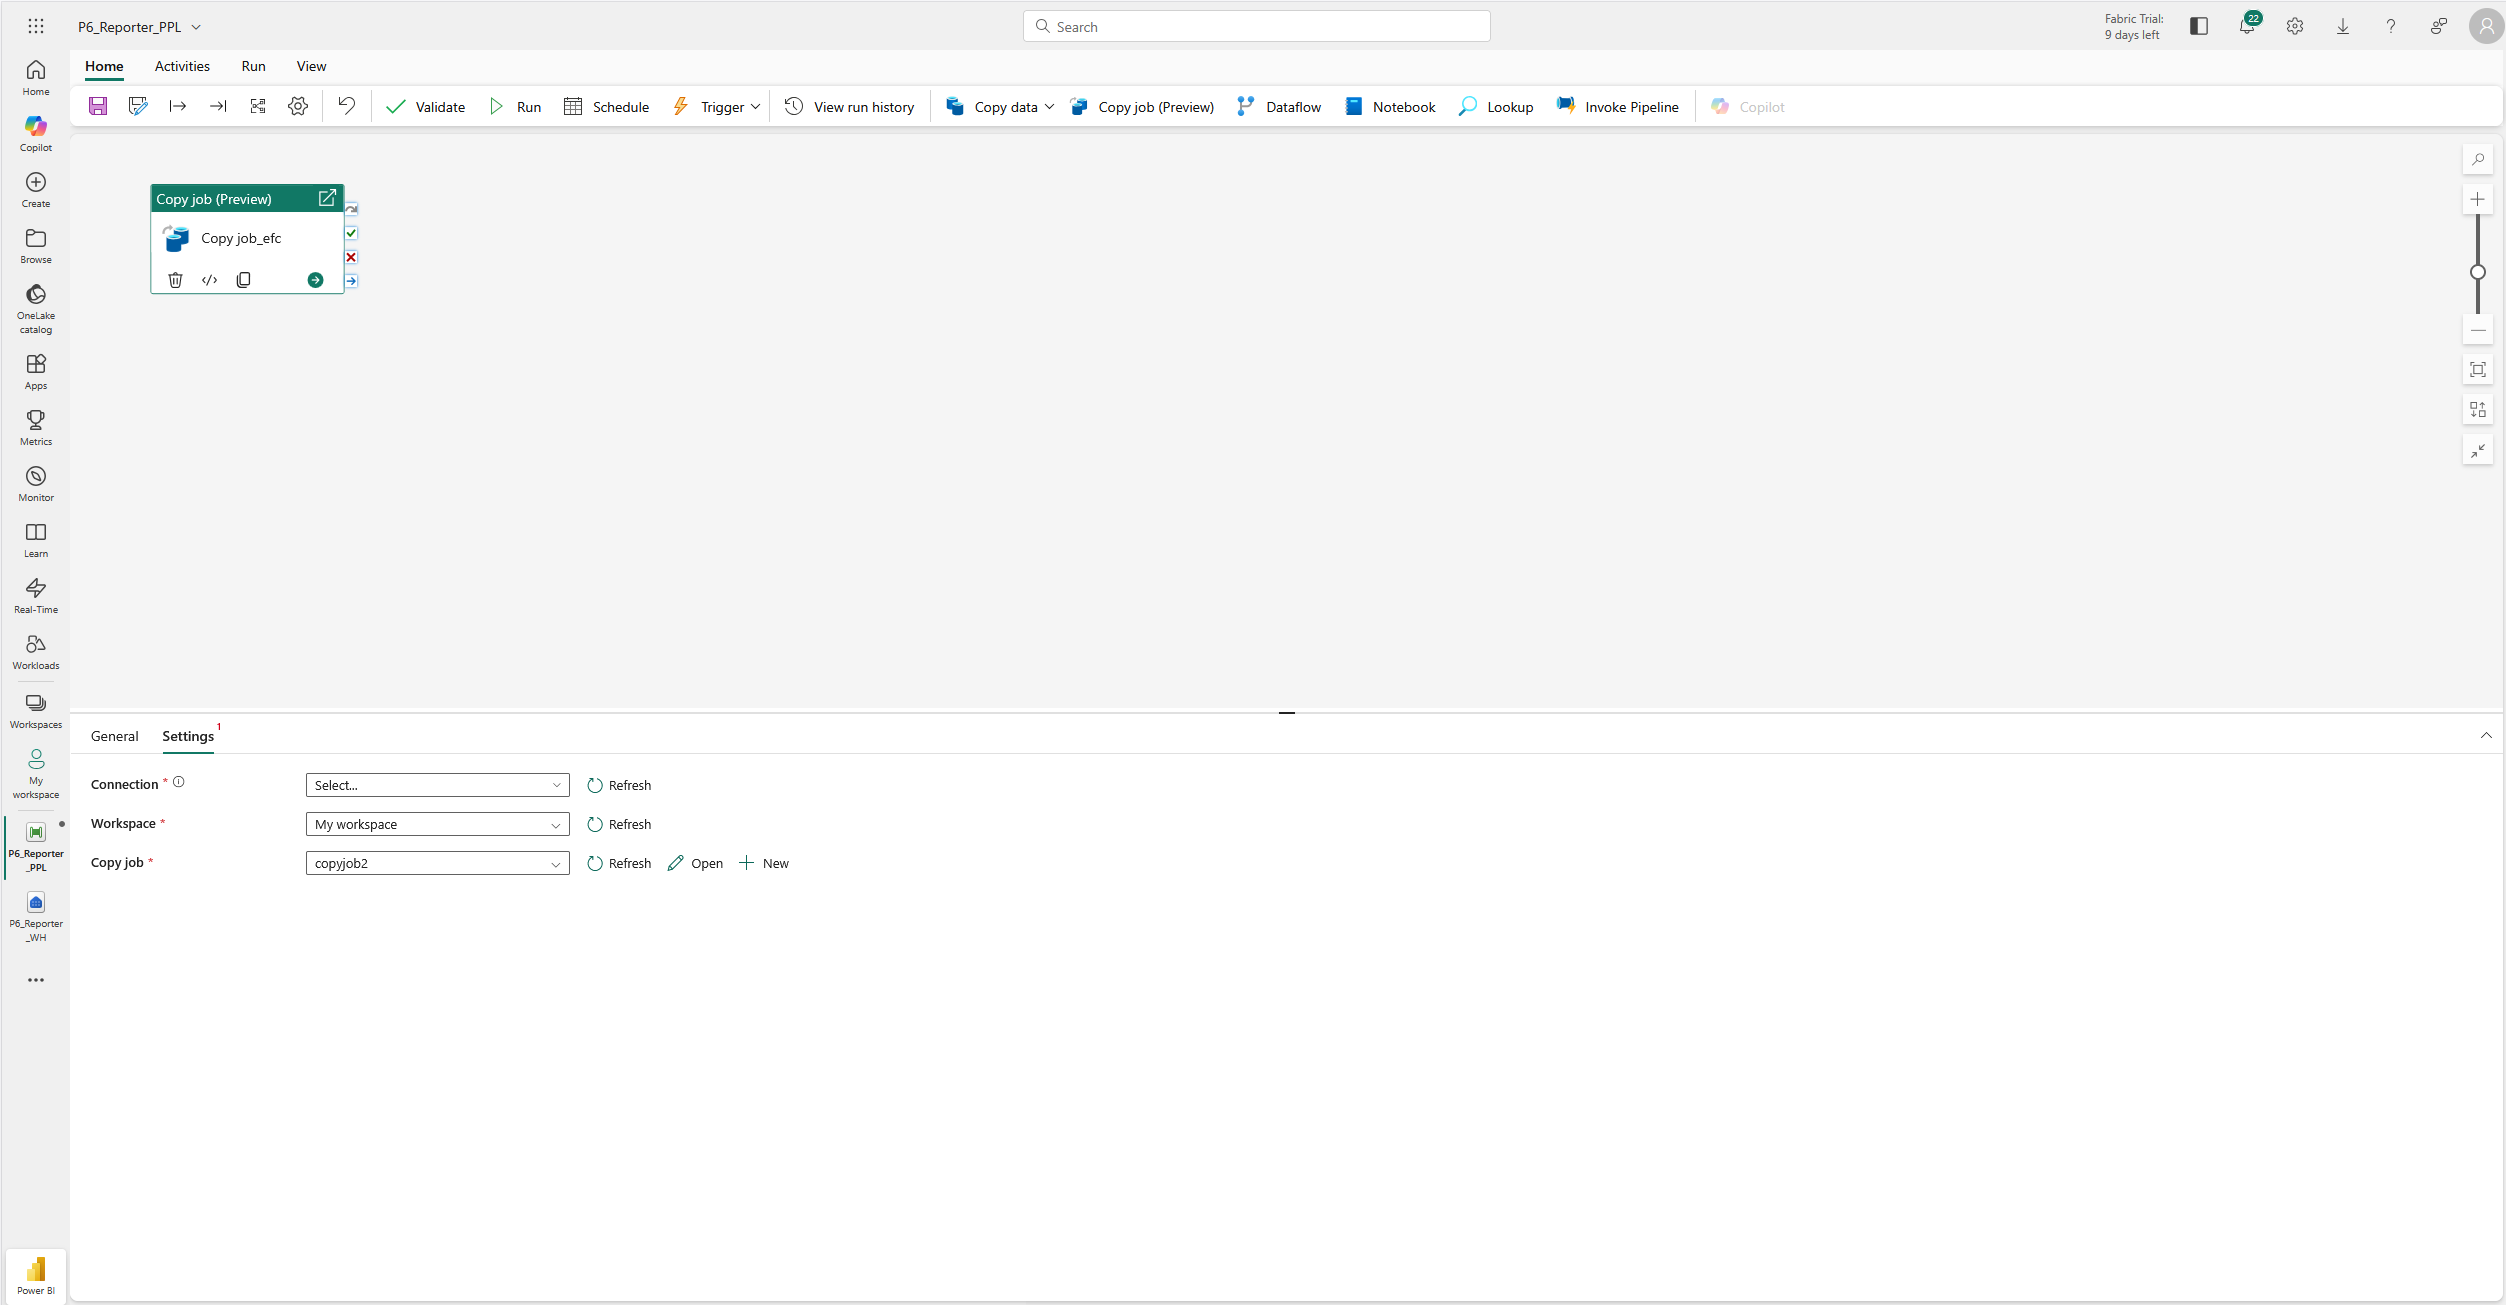Open the Connection Select dropdown

pyautogui.click(x=437, y=785)
